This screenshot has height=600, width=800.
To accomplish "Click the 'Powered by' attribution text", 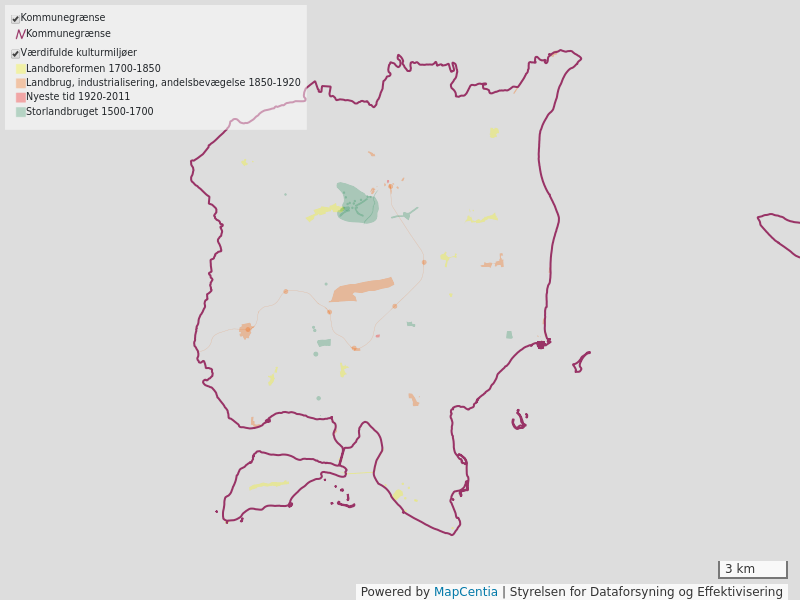I will click(x=395, y=592).
